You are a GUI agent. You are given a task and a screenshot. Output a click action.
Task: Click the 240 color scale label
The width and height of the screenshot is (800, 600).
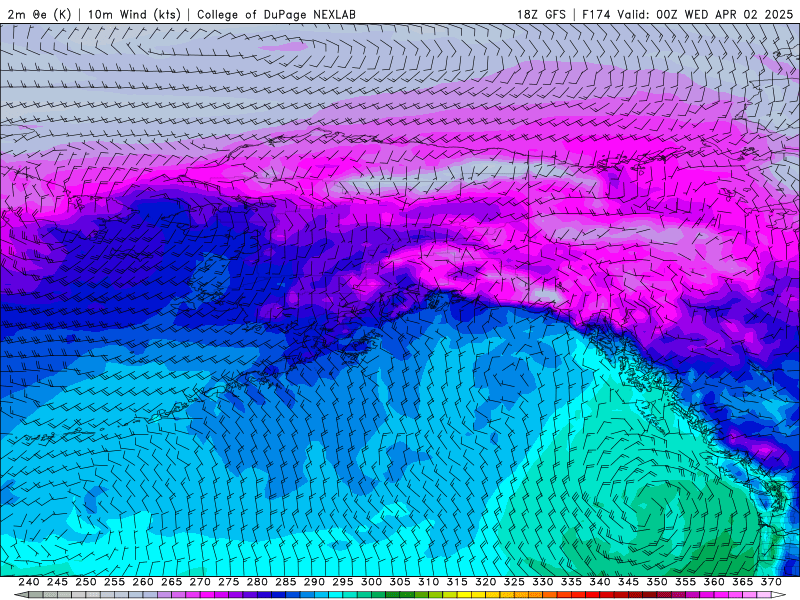pyautogui.click(x=29, y=582)
